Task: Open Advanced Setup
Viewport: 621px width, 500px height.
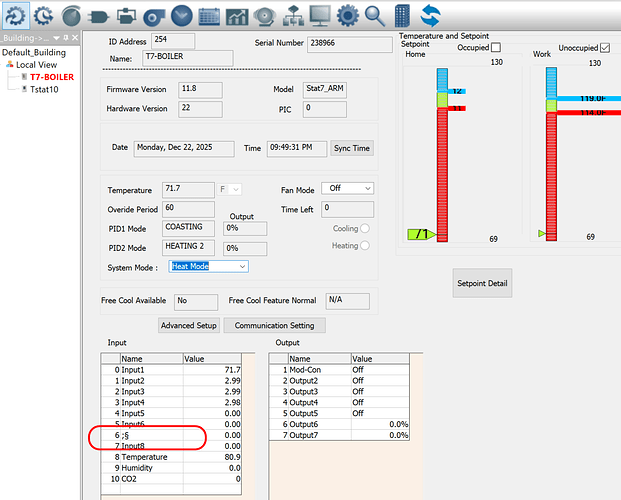Action: point(188,325)
